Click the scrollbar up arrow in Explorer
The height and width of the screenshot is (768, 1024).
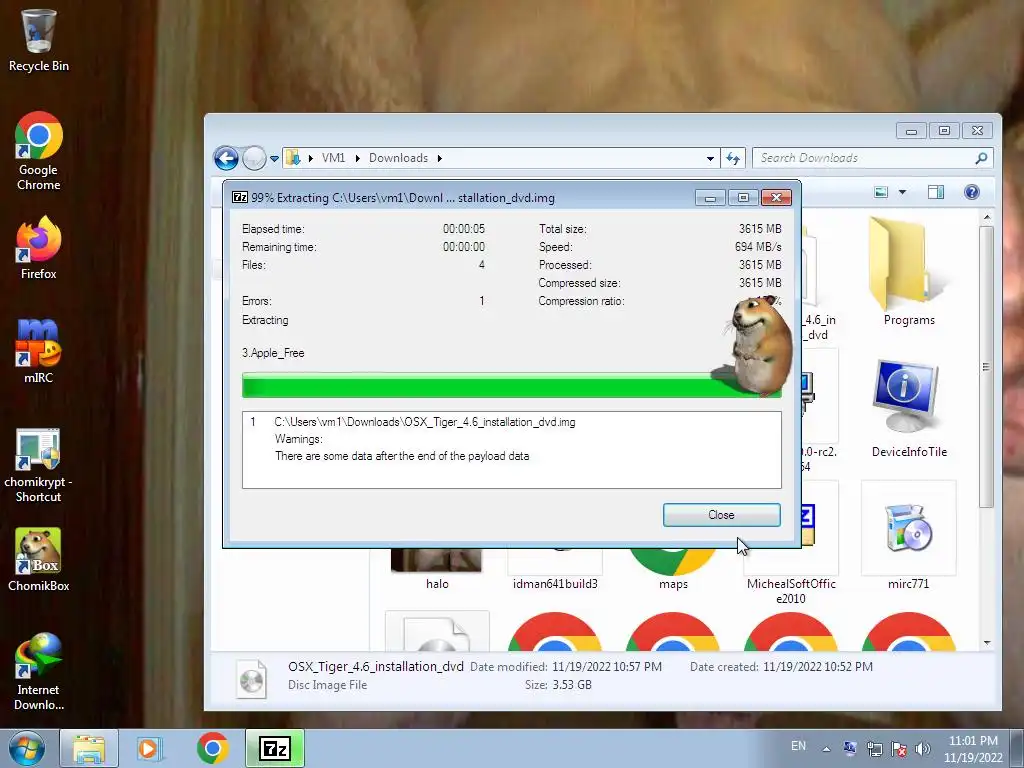[x=986, y=217]
